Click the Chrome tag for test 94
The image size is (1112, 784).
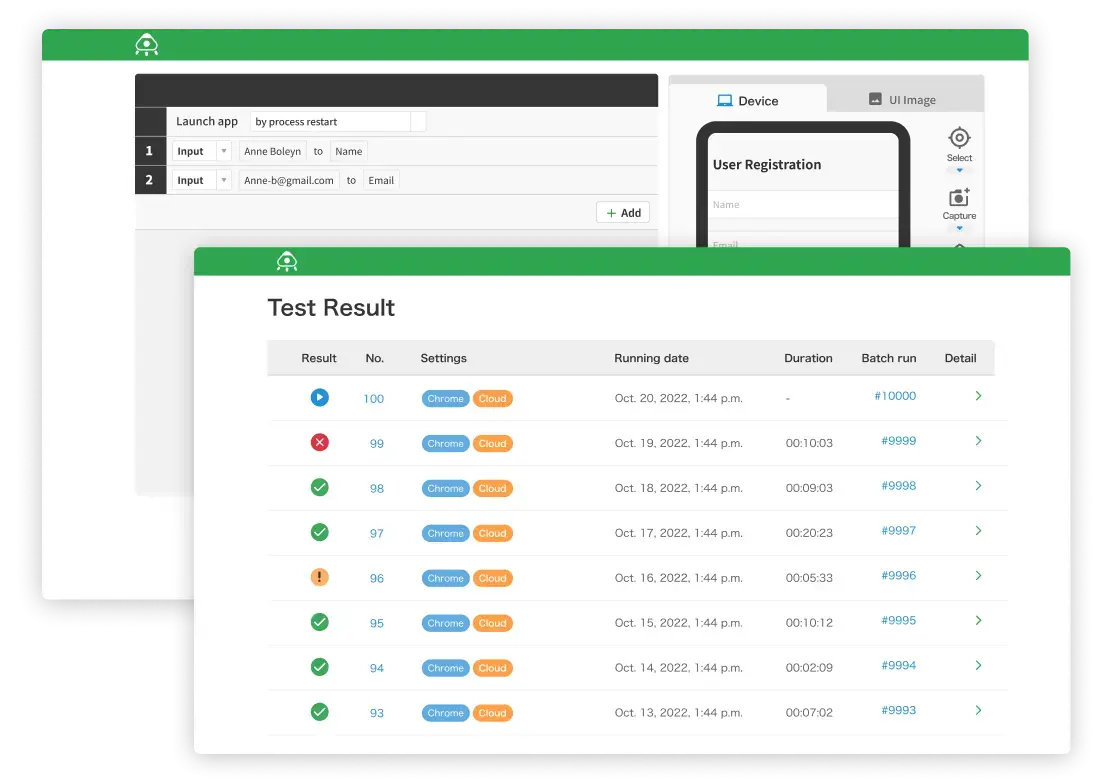pyautogui.click(x=445, y=668)
